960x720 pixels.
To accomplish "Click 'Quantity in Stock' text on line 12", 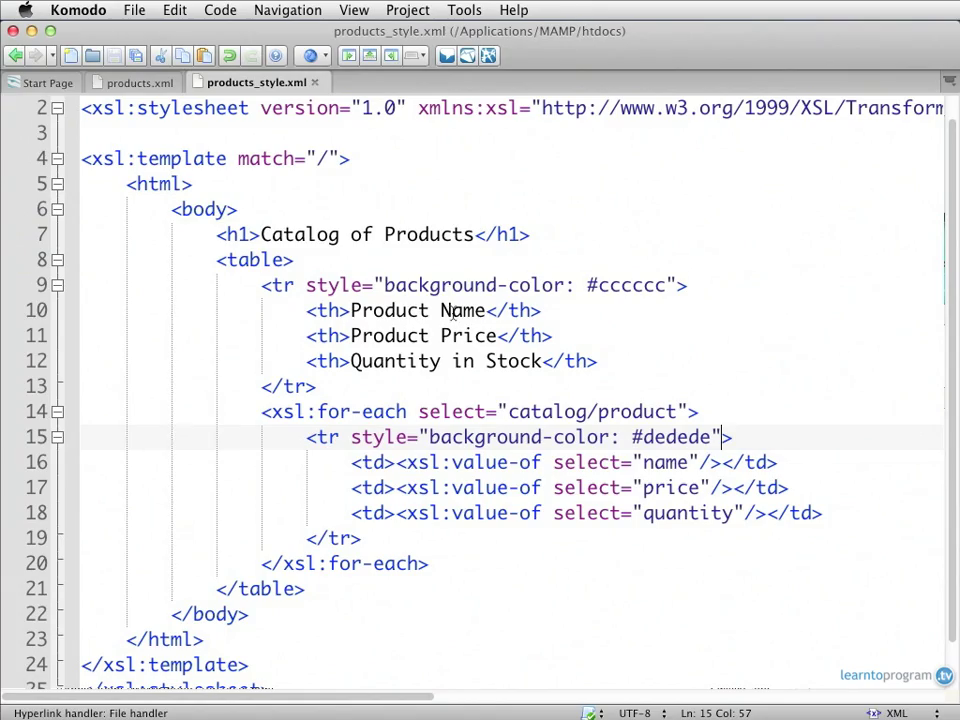I will click(446, 361).
